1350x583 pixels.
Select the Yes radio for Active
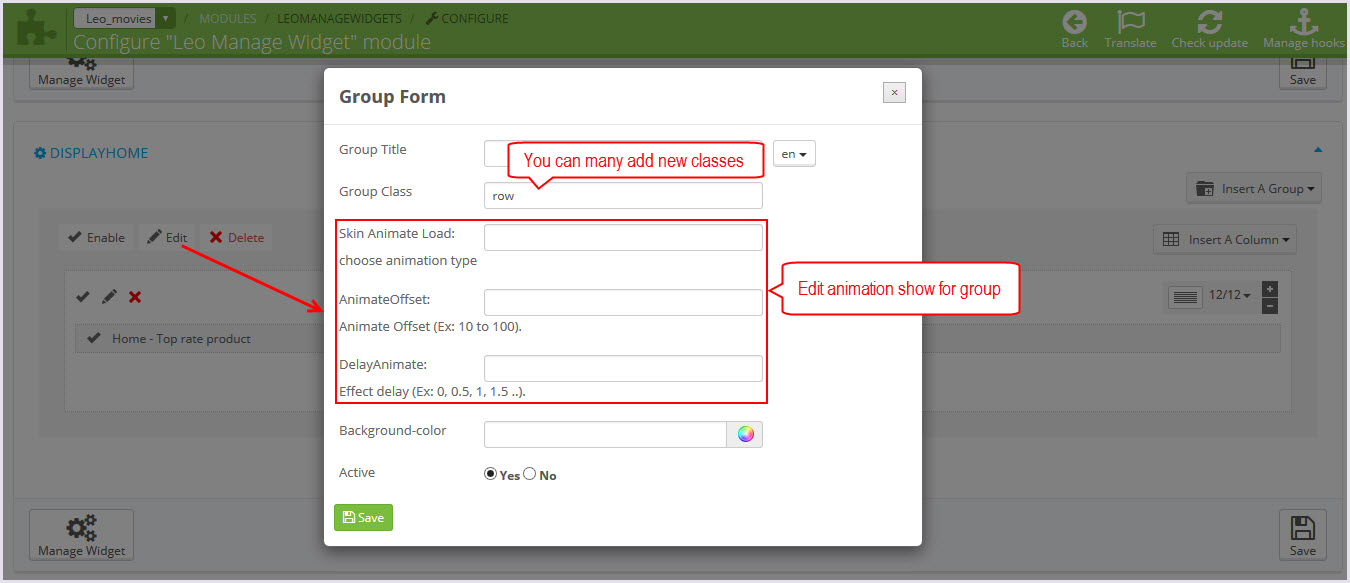[x=490, y=474]
